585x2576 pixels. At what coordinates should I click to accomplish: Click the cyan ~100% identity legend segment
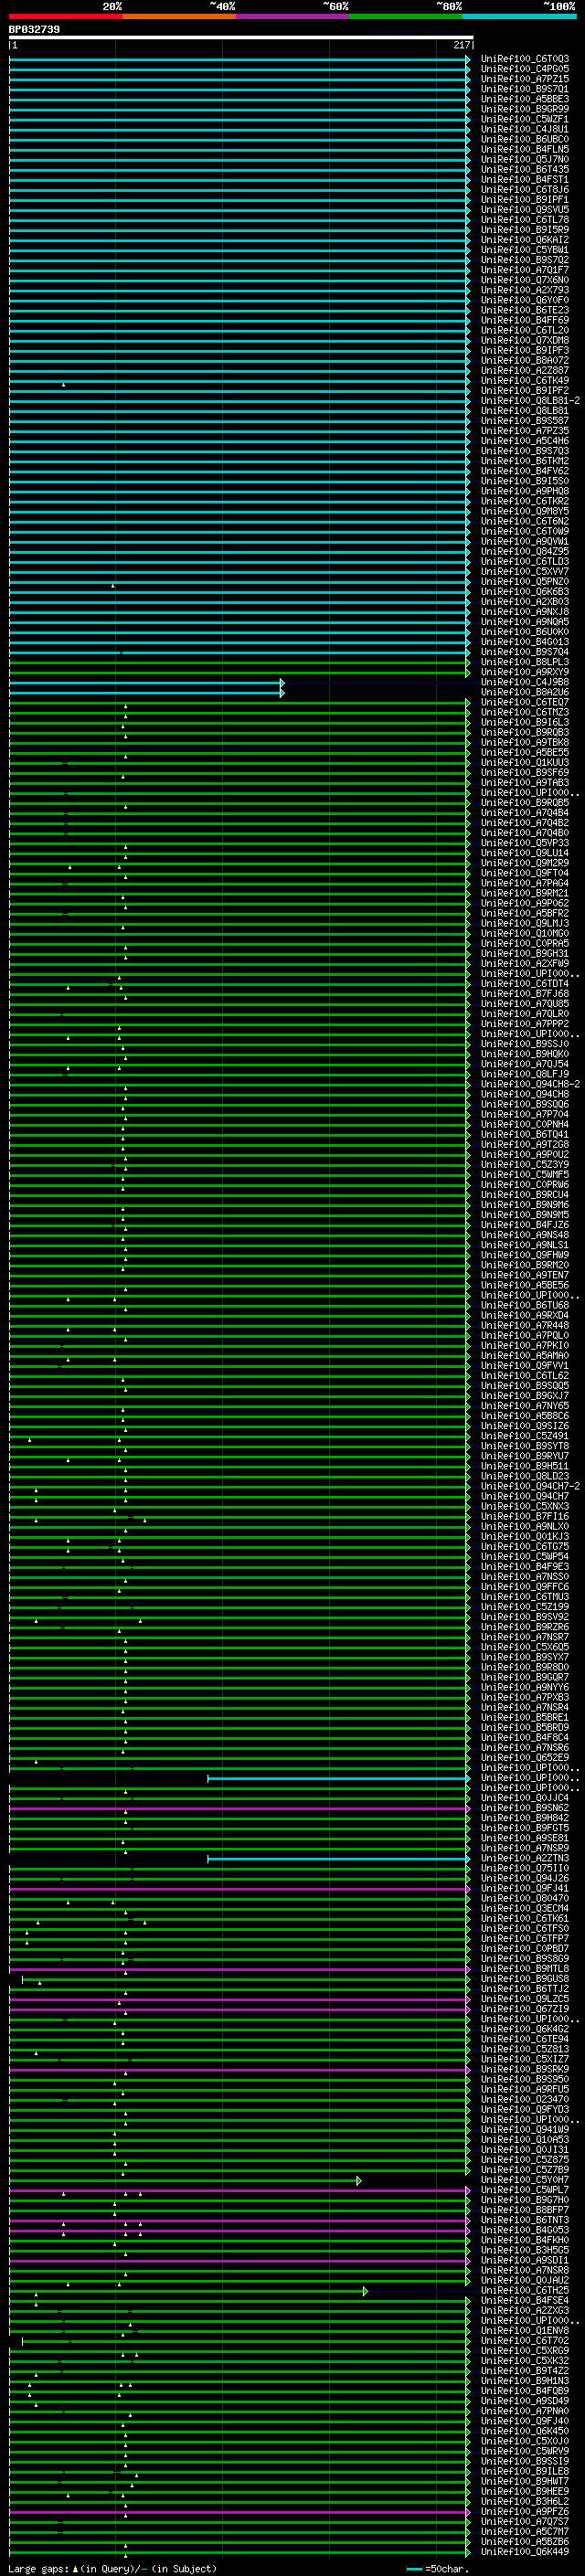[x=518, y=16]
